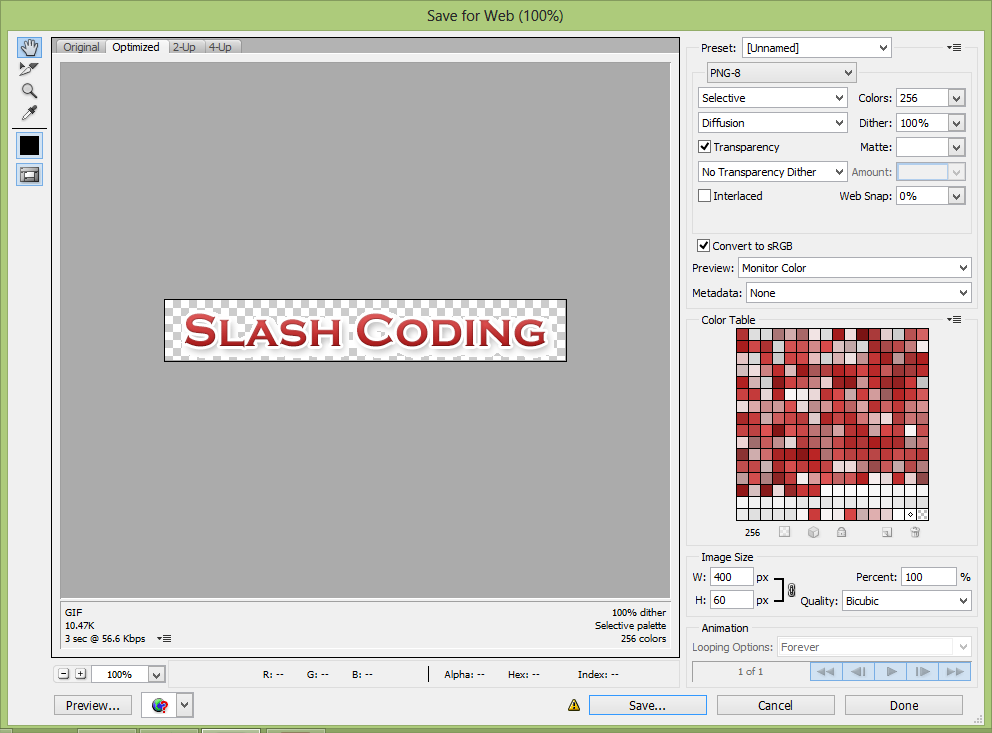Screen dimensions: 992x733
Task: Click the previous frame animation button
Action: pos(859,671)
